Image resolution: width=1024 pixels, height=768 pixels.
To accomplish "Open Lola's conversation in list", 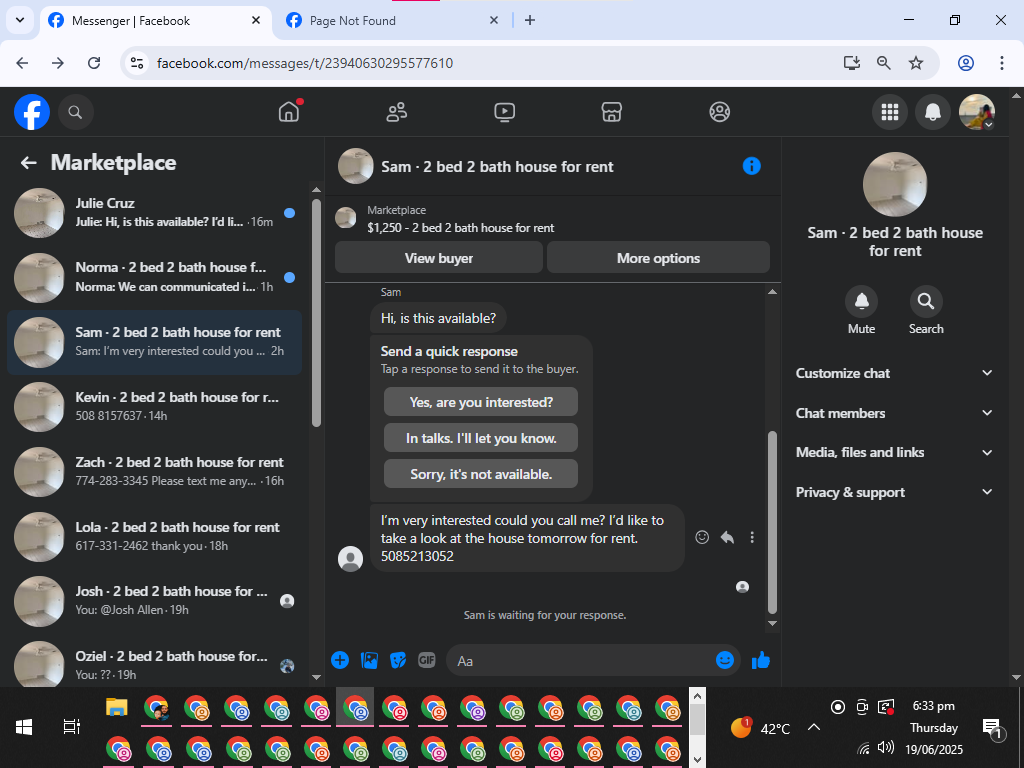I will (154, 536).
